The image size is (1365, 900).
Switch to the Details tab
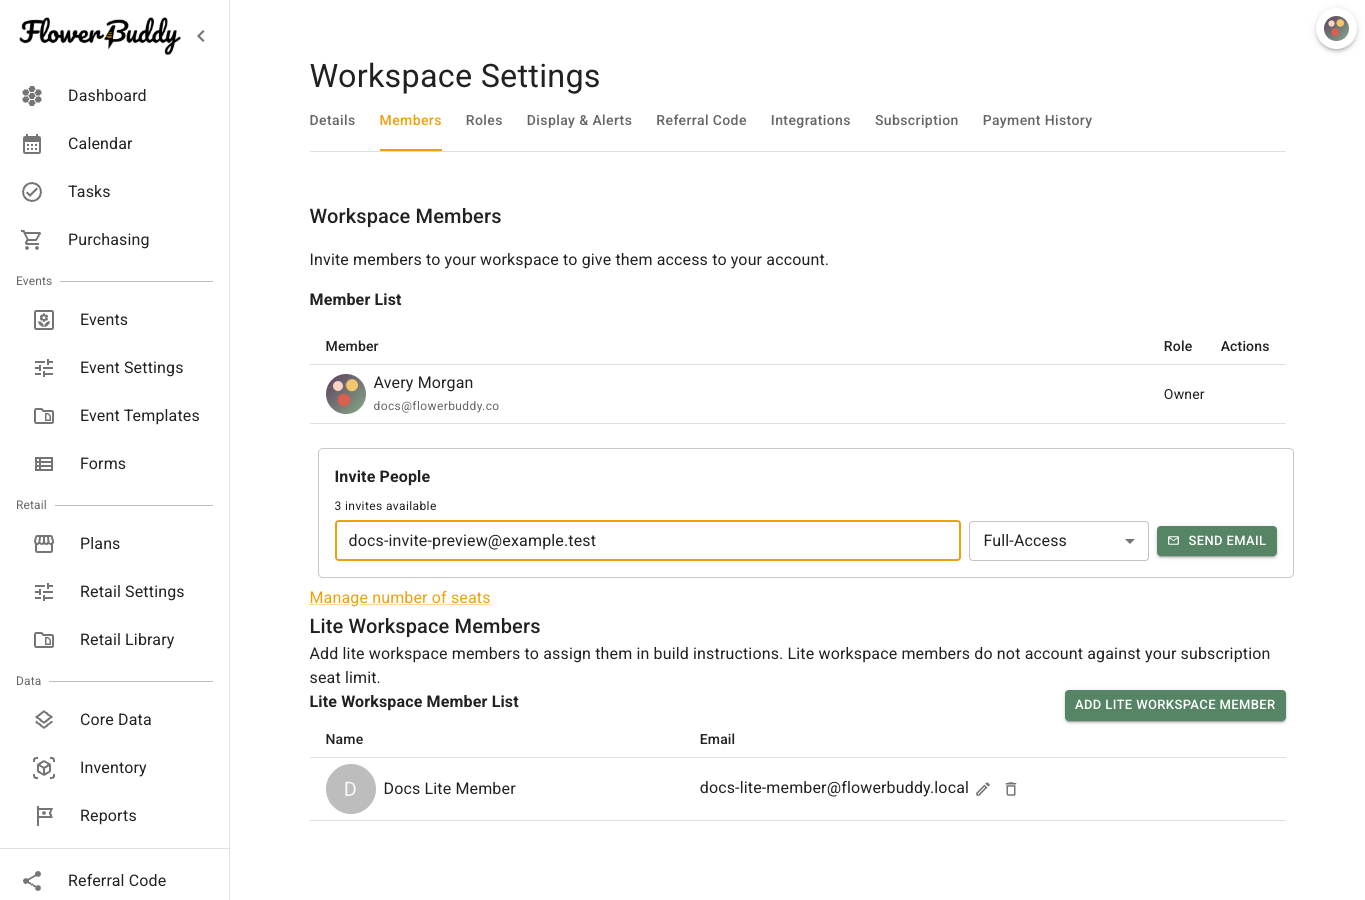[332, 120]
